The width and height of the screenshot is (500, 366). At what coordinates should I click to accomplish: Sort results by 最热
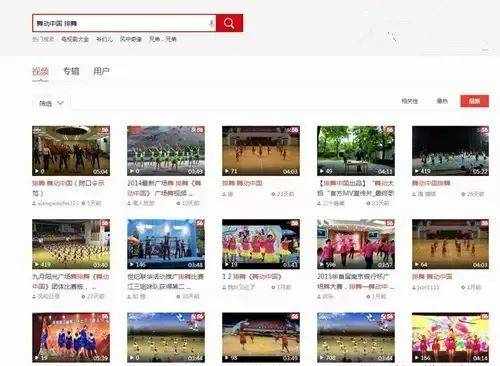(x=442, y=101)
